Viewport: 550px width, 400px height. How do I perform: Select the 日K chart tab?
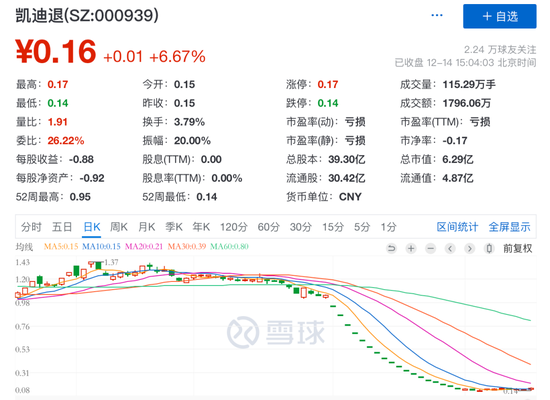(92, 227)
